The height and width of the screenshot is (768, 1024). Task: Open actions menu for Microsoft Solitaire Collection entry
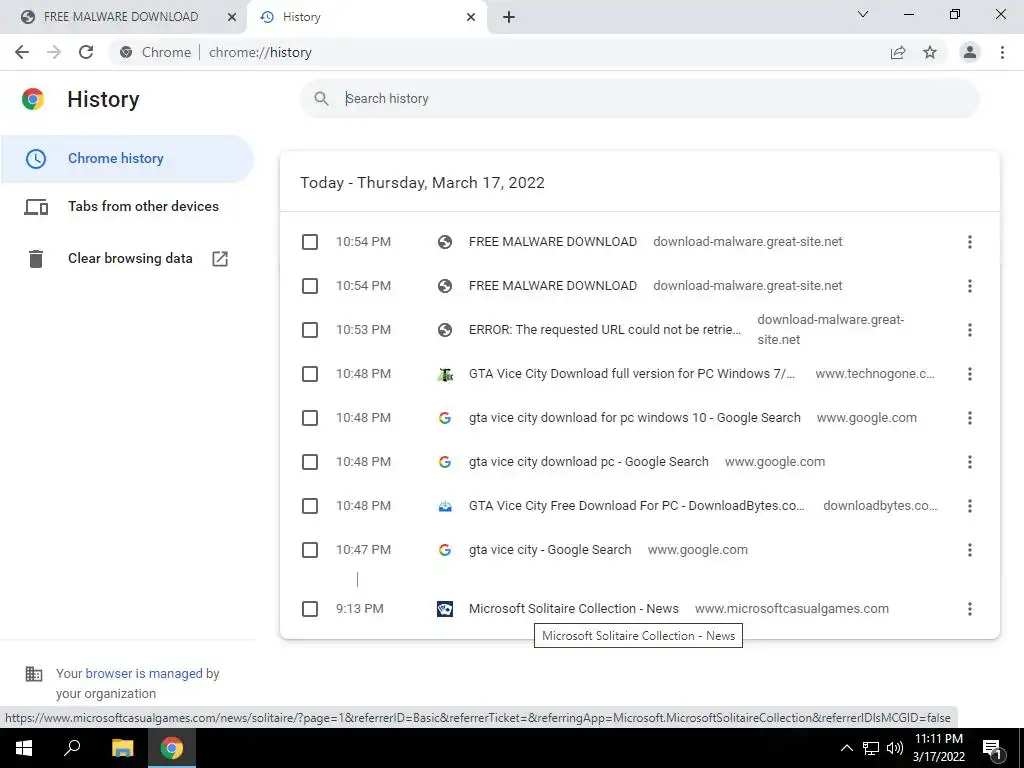(x=970, y=609)
